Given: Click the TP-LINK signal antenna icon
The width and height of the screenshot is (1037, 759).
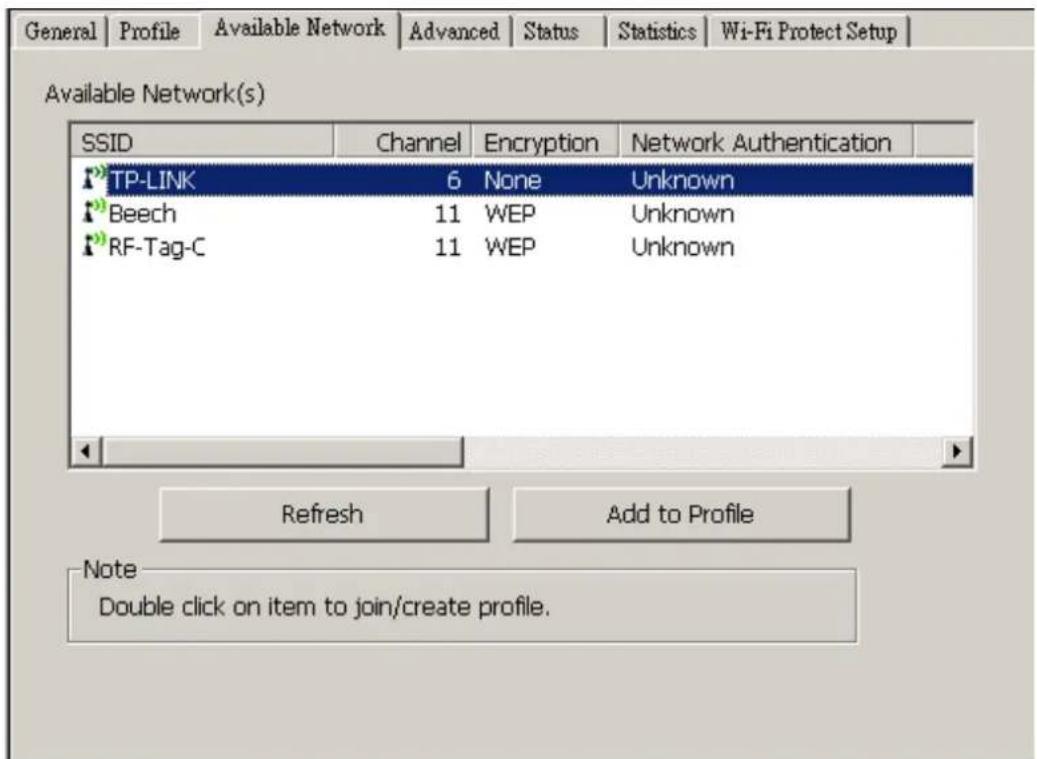Looking at the screenshot, I should coord(94,179).
